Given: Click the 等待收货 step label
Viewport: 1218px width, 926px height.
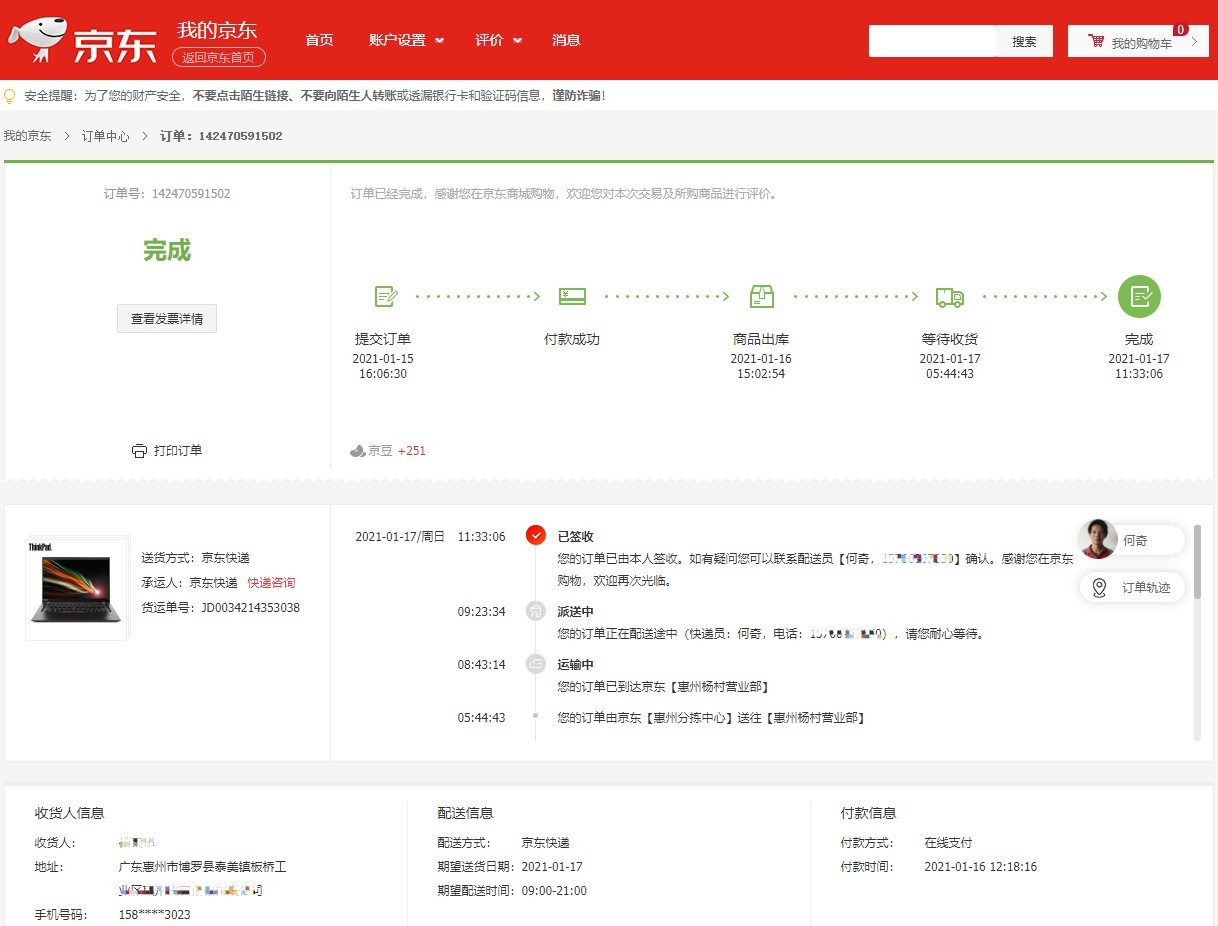Looking at the screenshot, I should pyautogui.click(x=950, y=339).
